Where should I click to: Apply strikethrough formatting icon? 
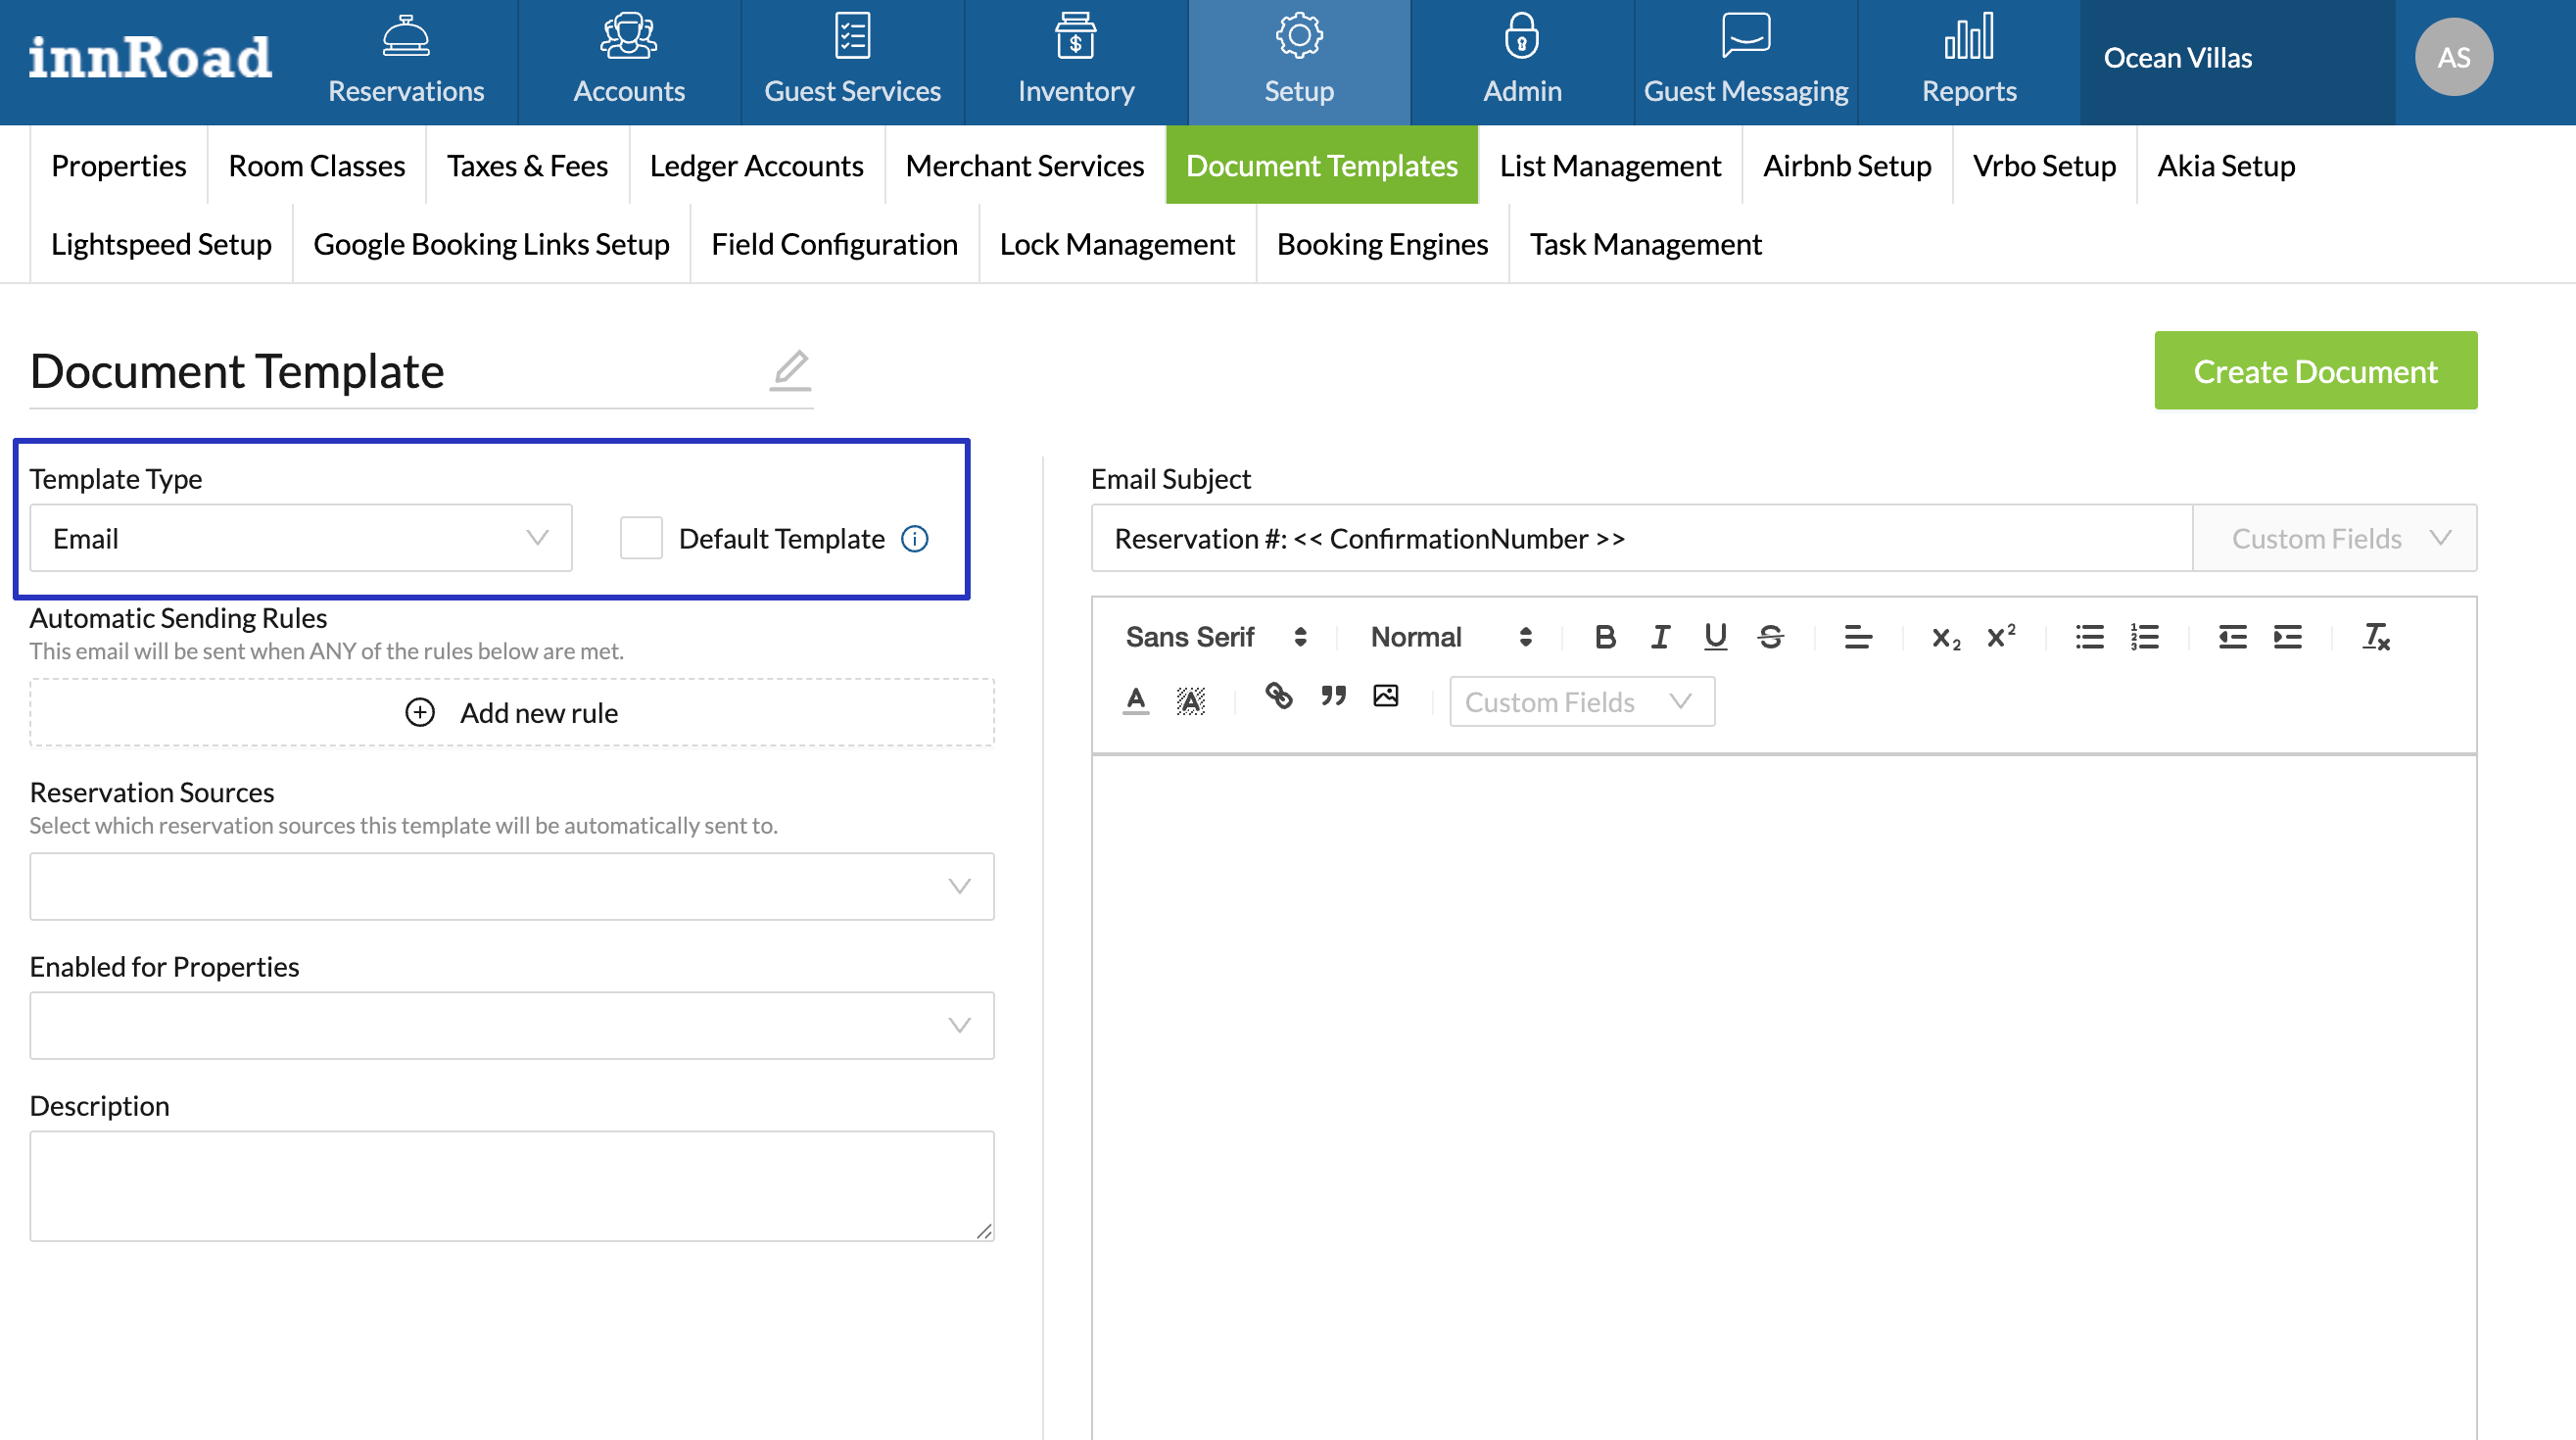point(1770,637)
